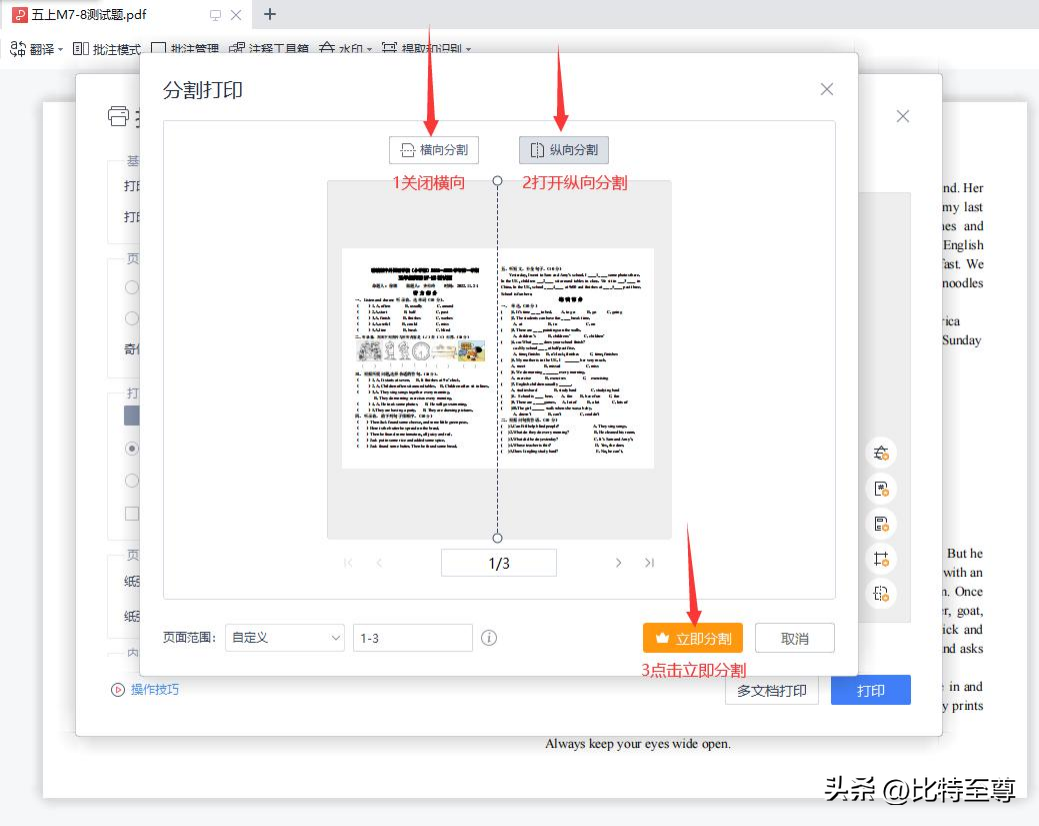Open 提取和识别 dropdown in toolbar

point(426,49)
